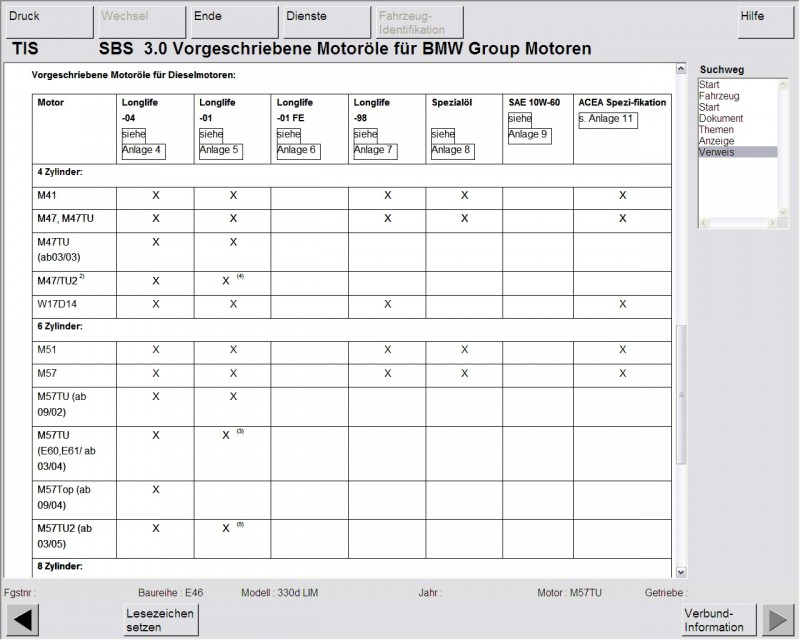Image resolution: width=800 pixels, height=640 pixels.
Task: Click the 'Suchweg' panel title
Action: [x=722, y=69]
